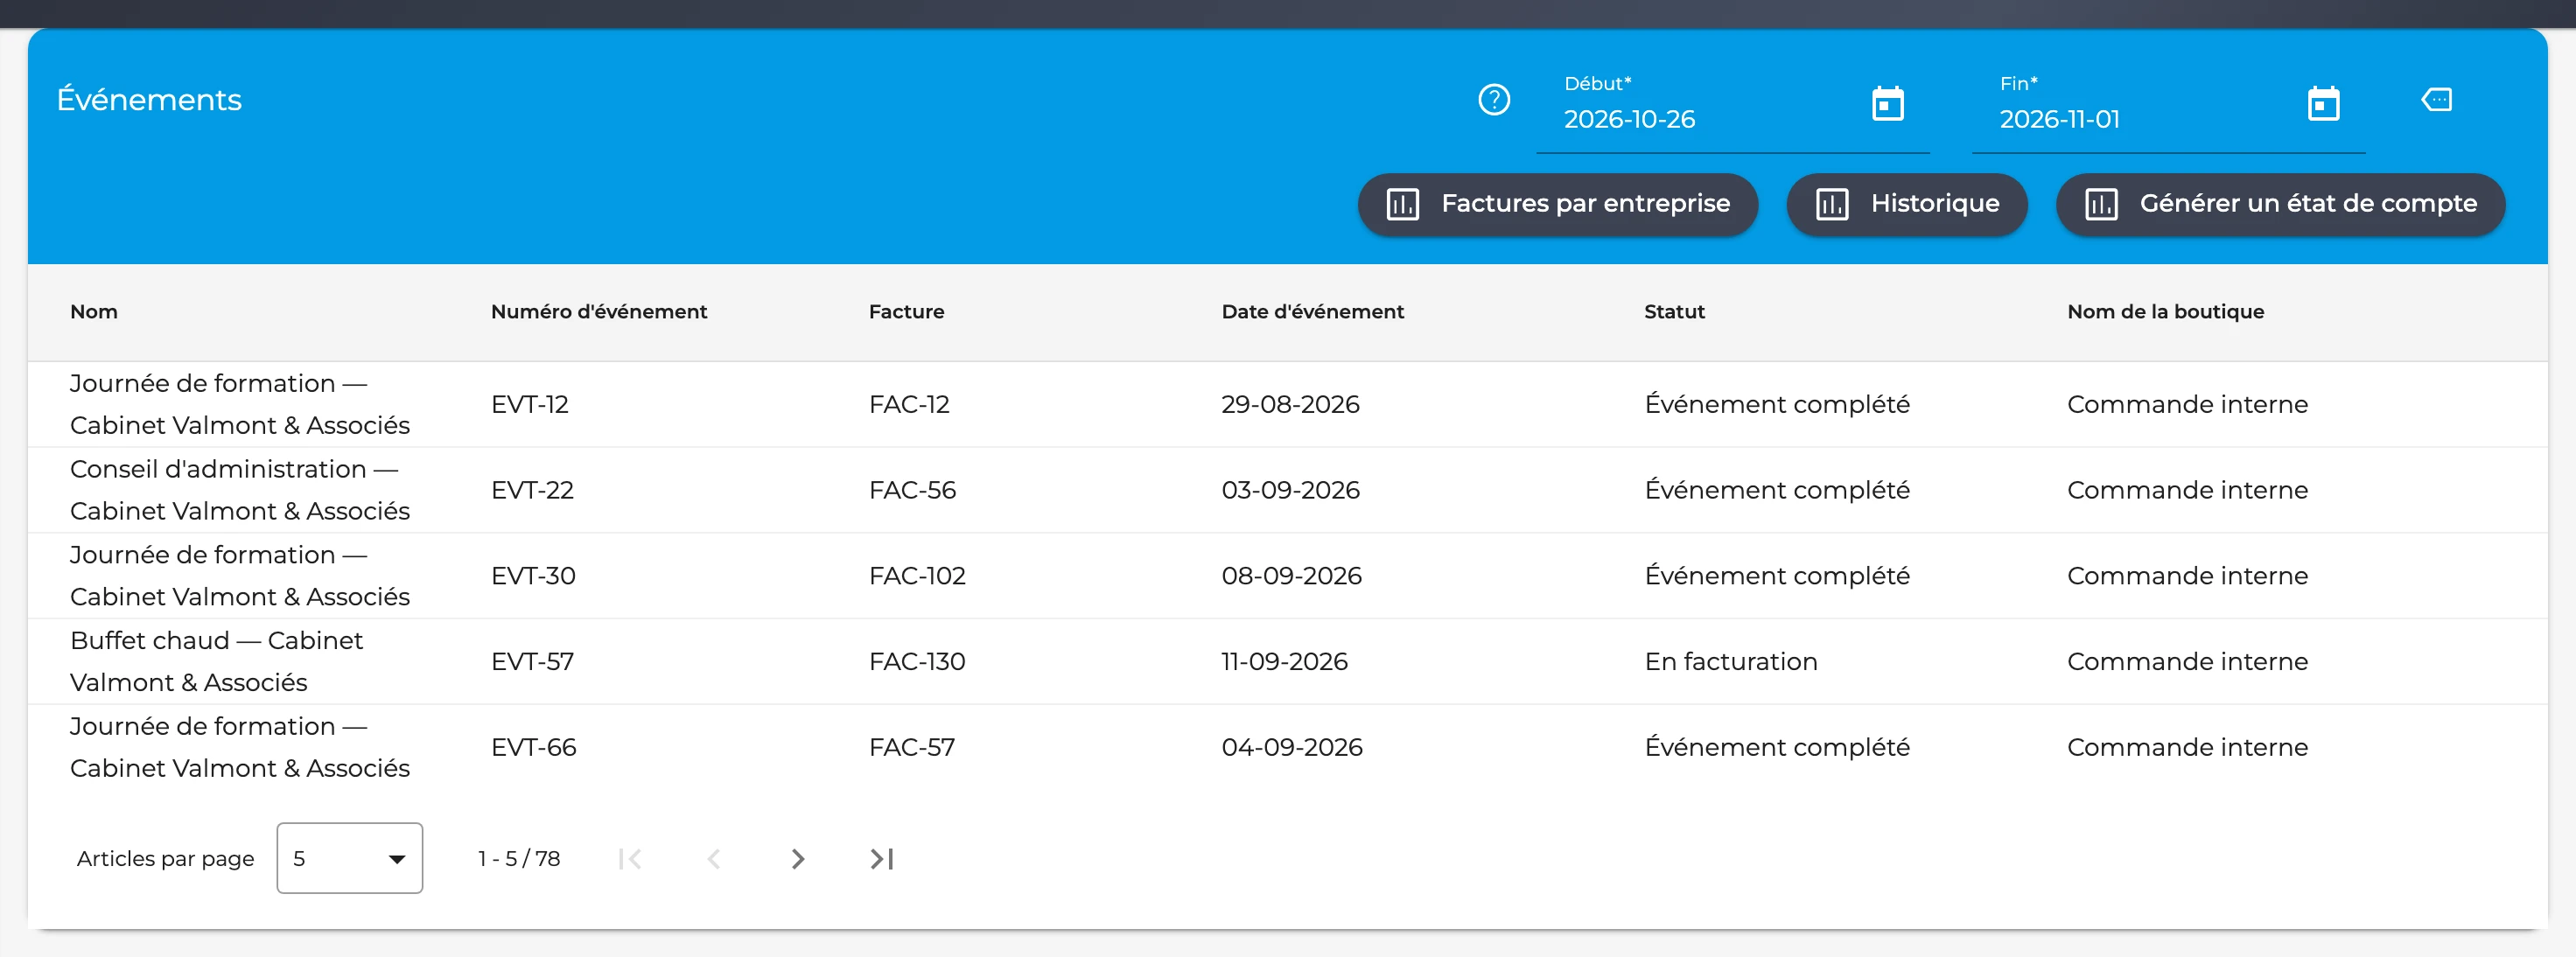Jump to the last page of events
The image size is (2576, 957).
[881, 859]
